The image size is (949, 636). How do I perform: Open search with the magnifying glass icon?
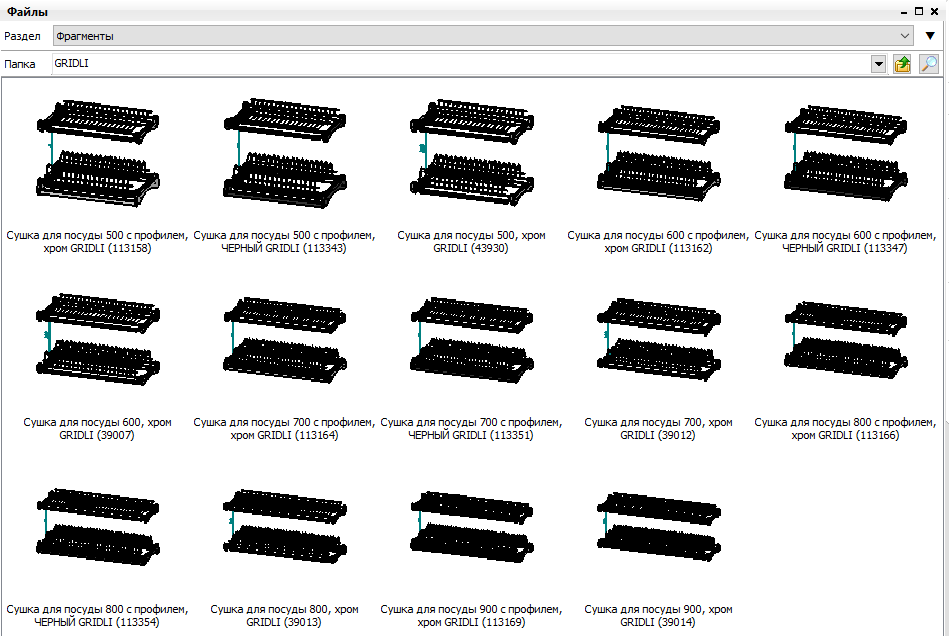[x=929, y=64]
